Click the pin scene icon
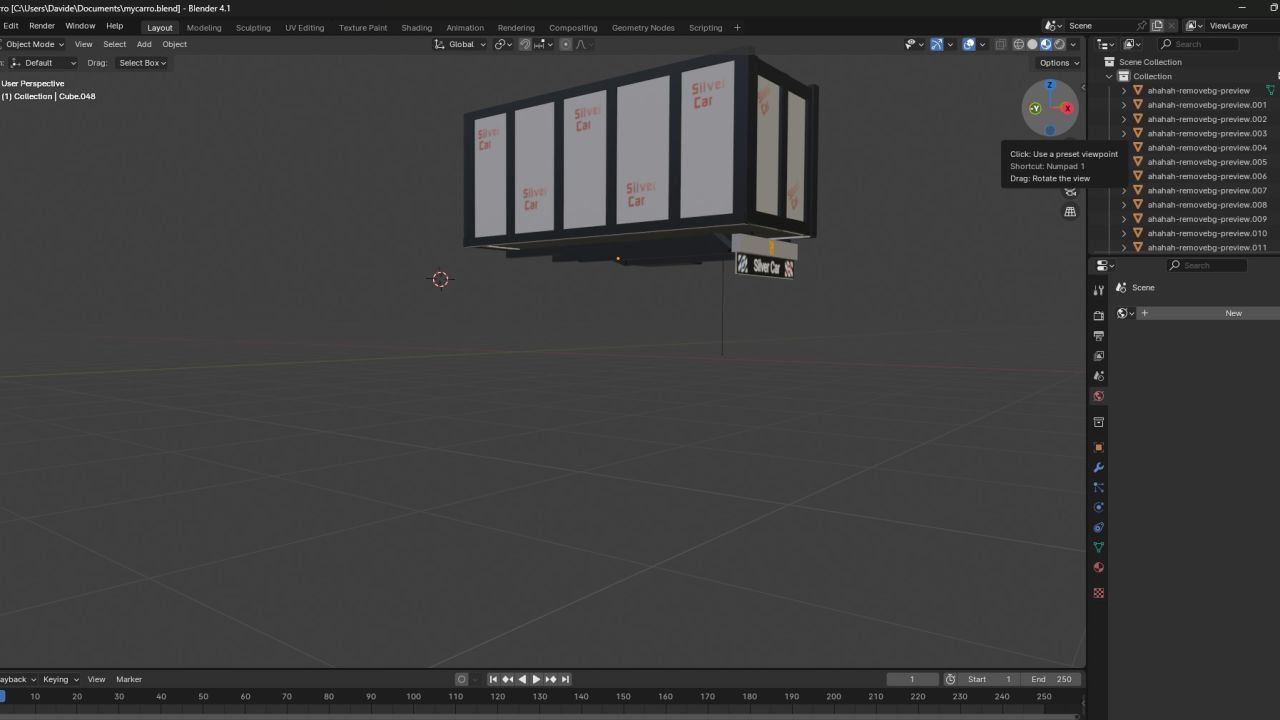This screenshot has height=720, width=1280. click(x=1142, y=26)
